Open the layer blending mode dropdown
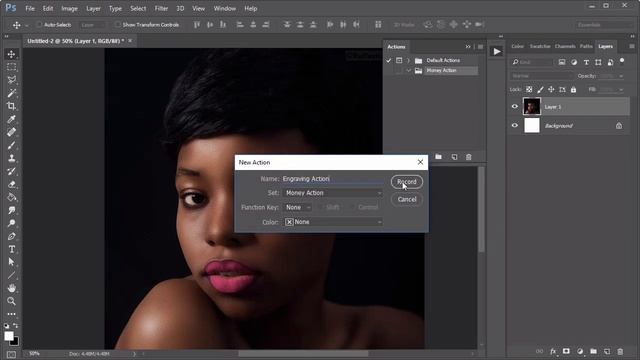This screenshot has width=640, height=360. [x=541, y=76]
